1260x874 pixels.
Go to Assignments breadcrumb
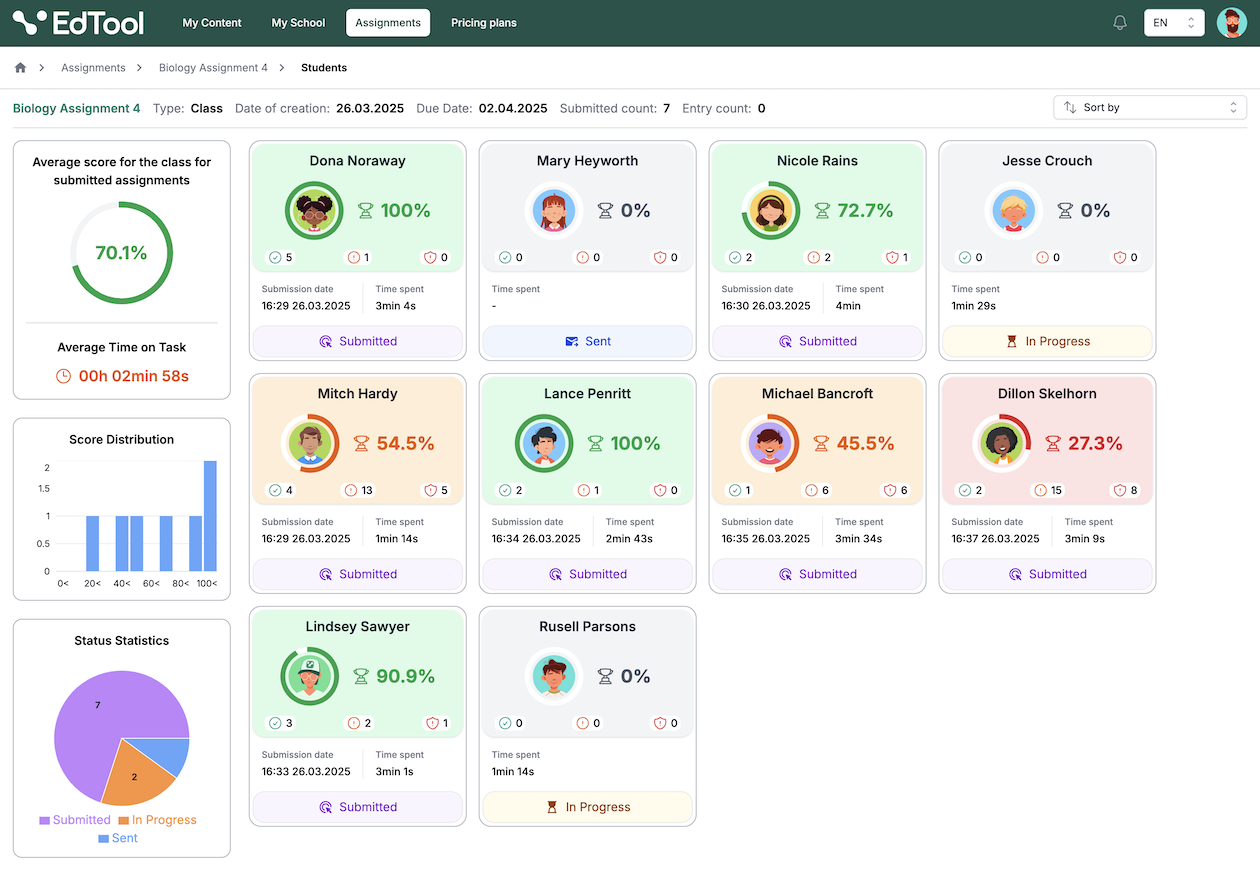coord(93,68)
